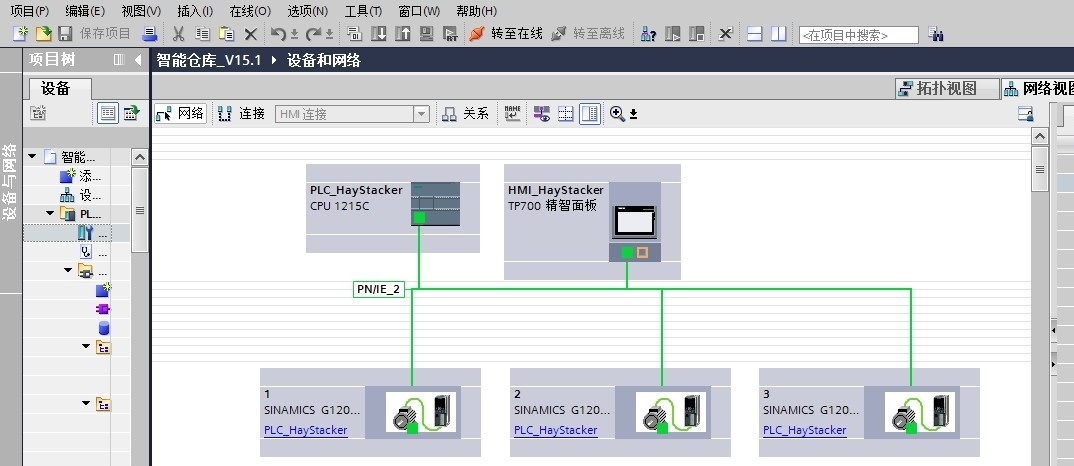The height and width of the screenshot is (466, 1074).
Task: Upload from device icon
Action: click(402, 34)
